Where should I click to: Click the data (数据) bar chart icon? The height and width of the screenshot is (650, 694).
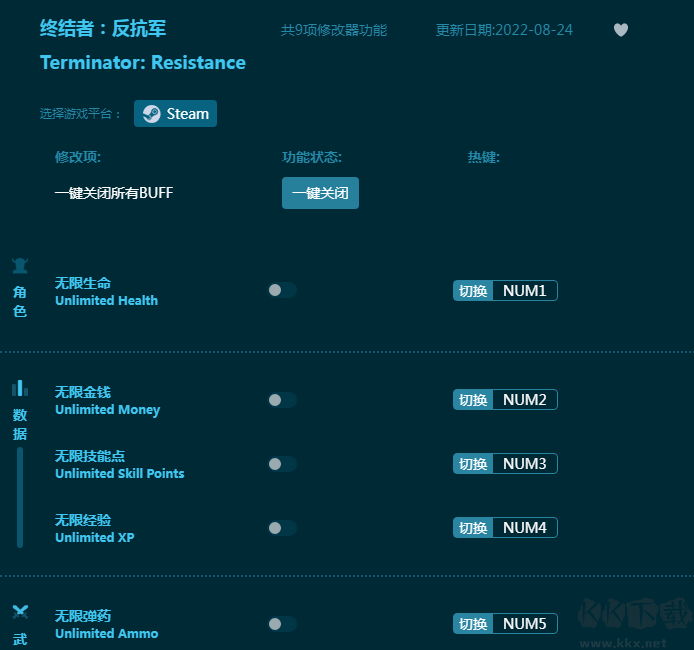click(20, 387)
